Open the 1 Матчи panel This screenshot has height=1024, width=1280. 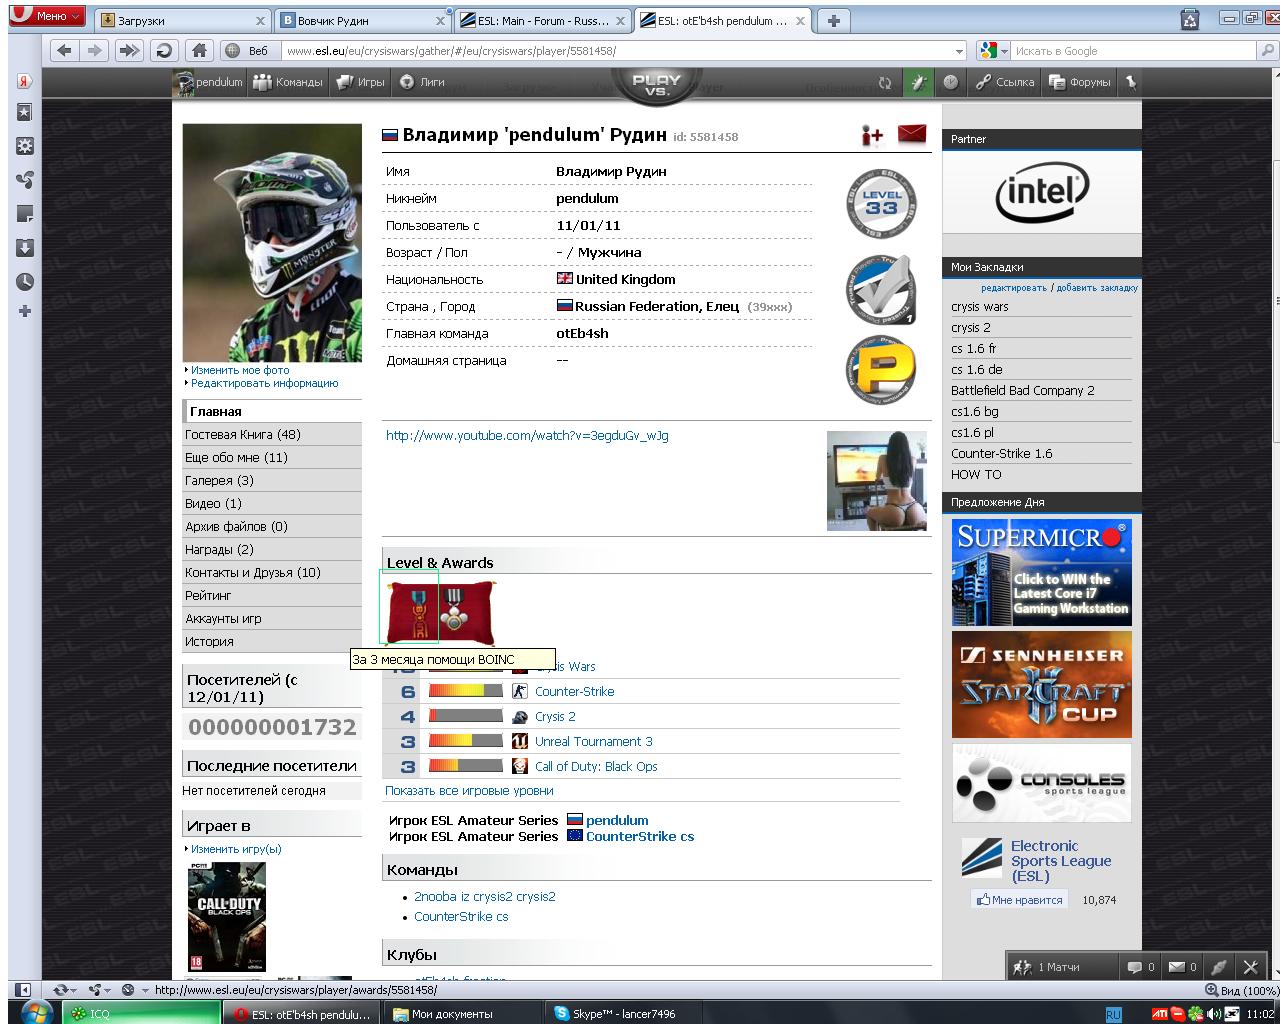pos(1060,967)
